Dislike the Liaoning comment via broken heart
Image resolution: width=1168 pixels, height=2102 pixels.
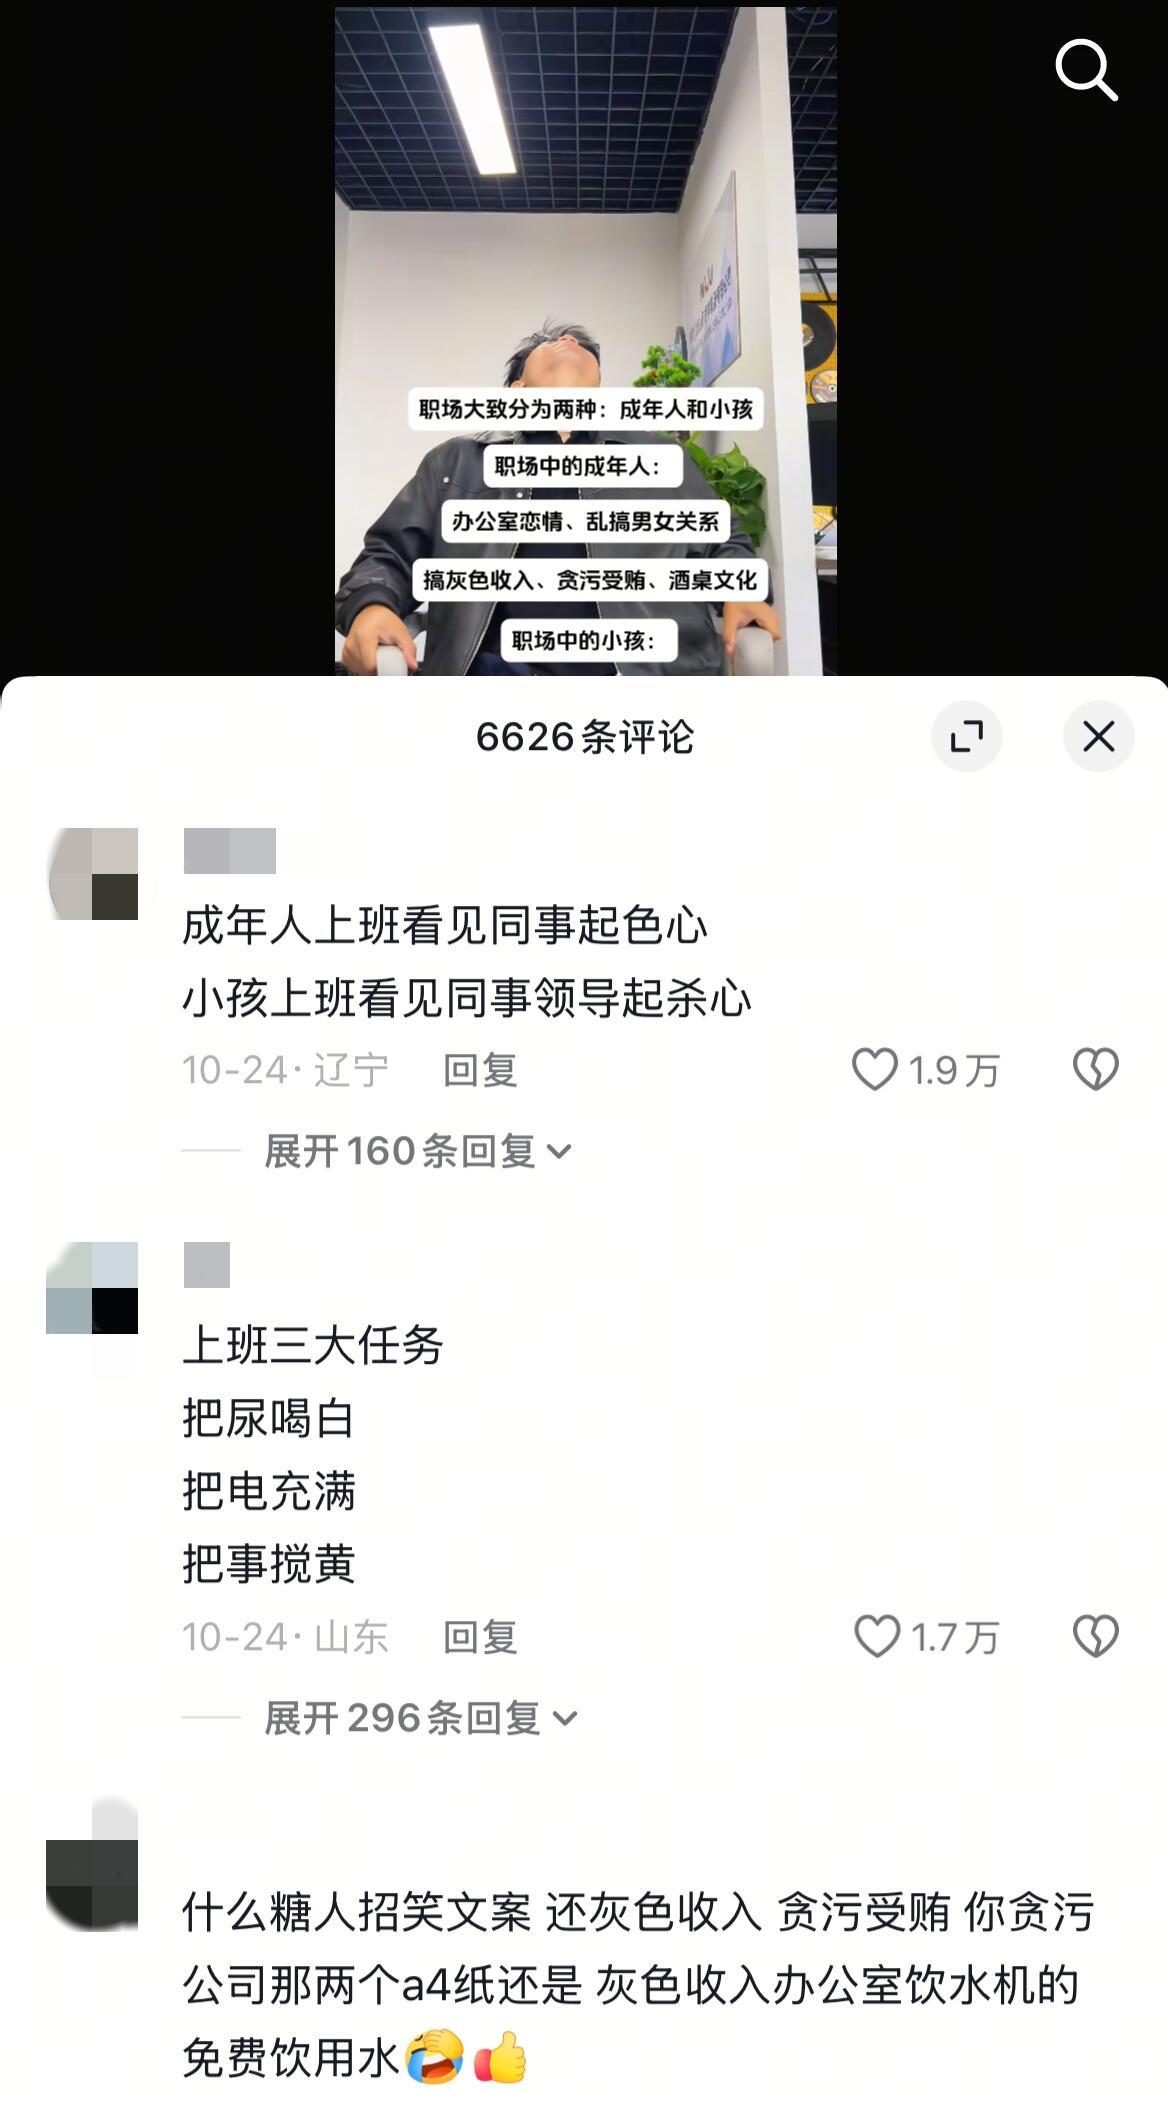click(x=1095, y=1070)
